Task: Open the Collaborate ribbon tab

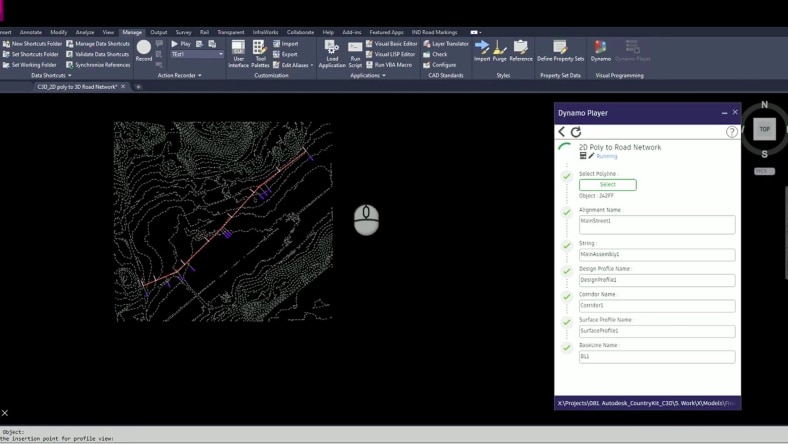Action: 301,32
